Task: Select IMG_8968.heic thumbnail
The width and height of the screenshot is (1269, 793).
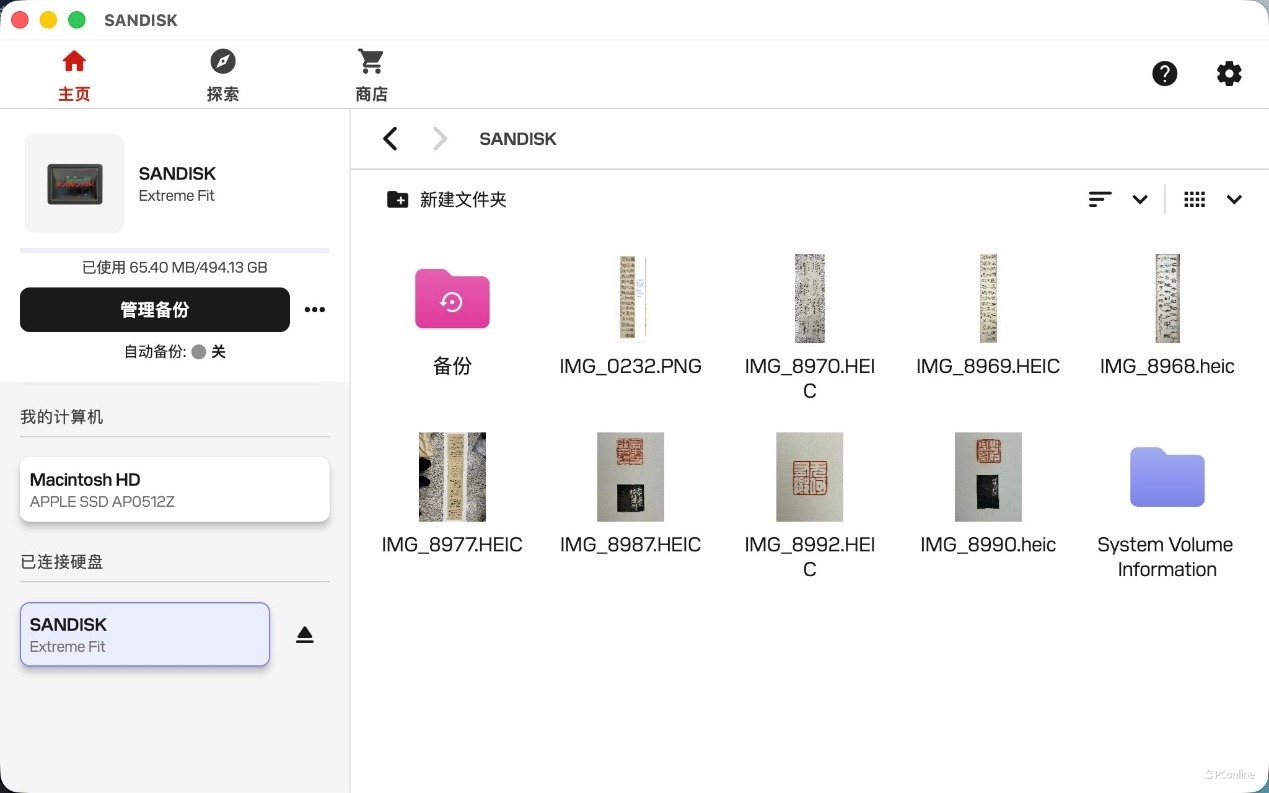Action: coord(1167,298)
